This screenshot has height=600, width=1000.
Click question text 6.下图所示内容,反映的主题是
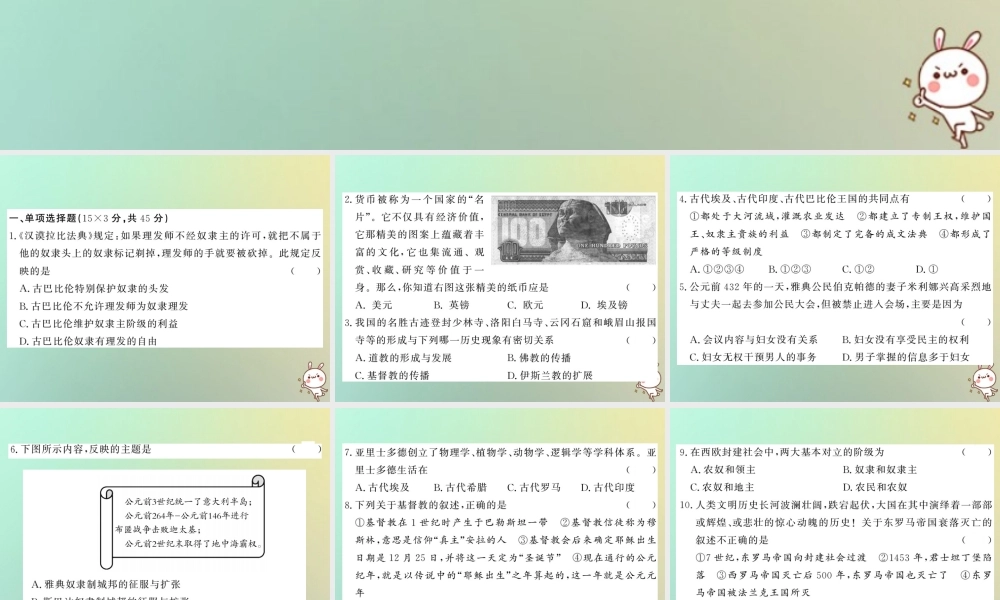click(x=81, y=450)
